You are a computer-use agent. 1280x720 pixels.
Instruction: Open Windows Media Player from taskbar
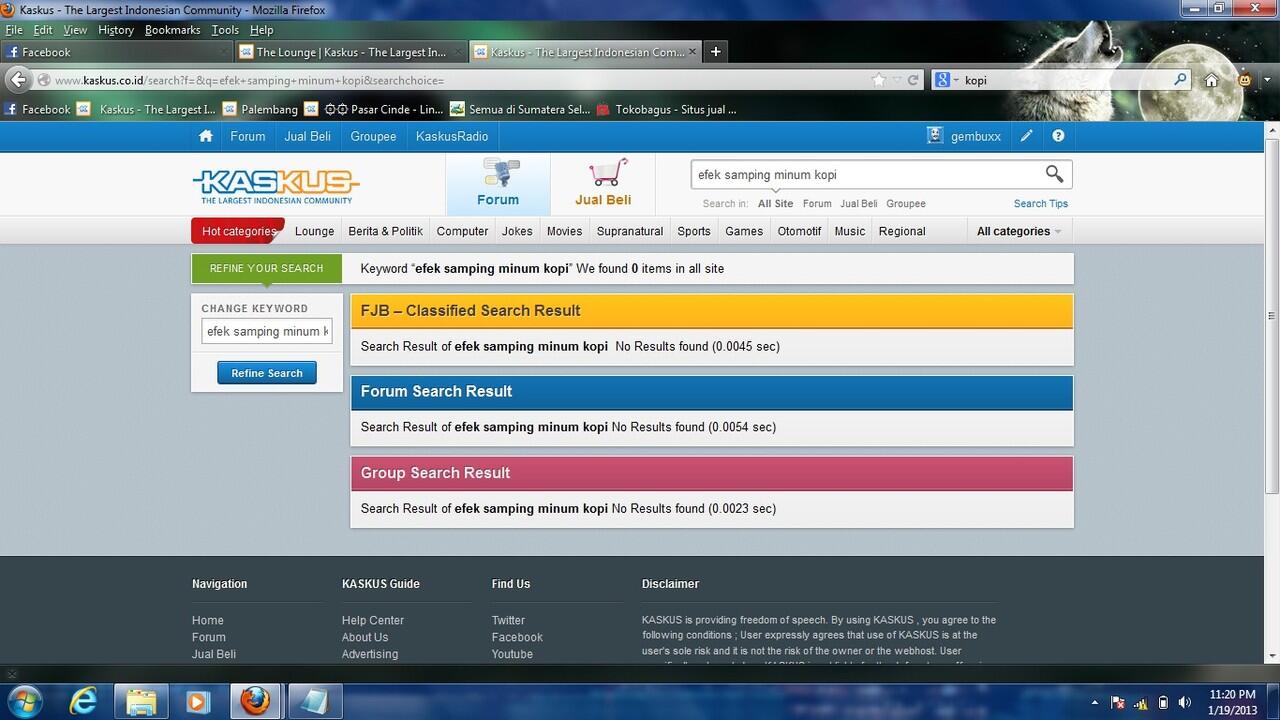tap(198, 701)
